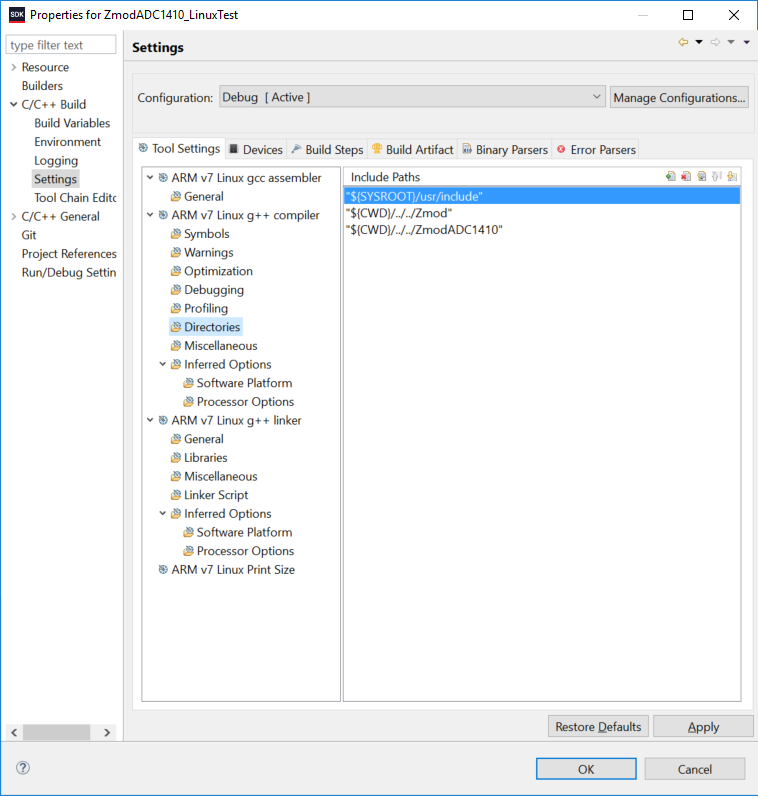Go forward with the greyed arrow icon
This screenshot has width=758, height=796.
point(715,42)
